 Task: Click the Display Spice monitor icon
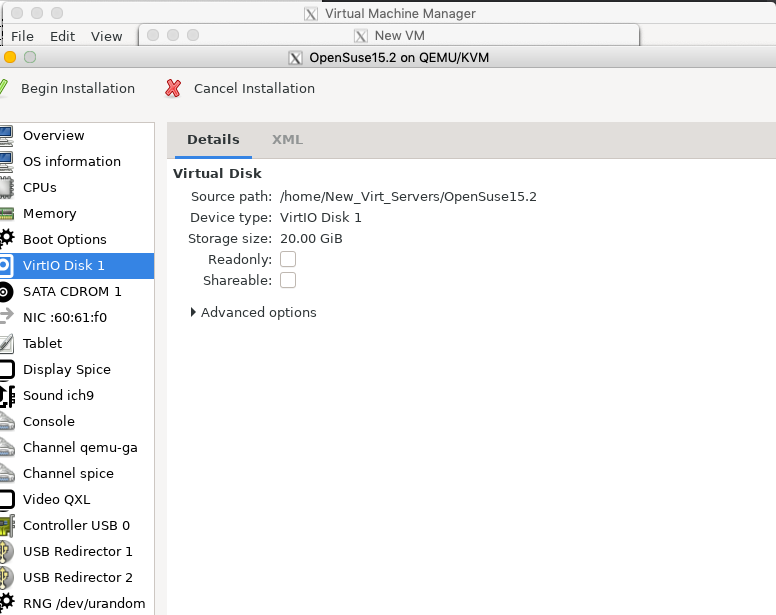pyautogui.click(x=7, y=370)
